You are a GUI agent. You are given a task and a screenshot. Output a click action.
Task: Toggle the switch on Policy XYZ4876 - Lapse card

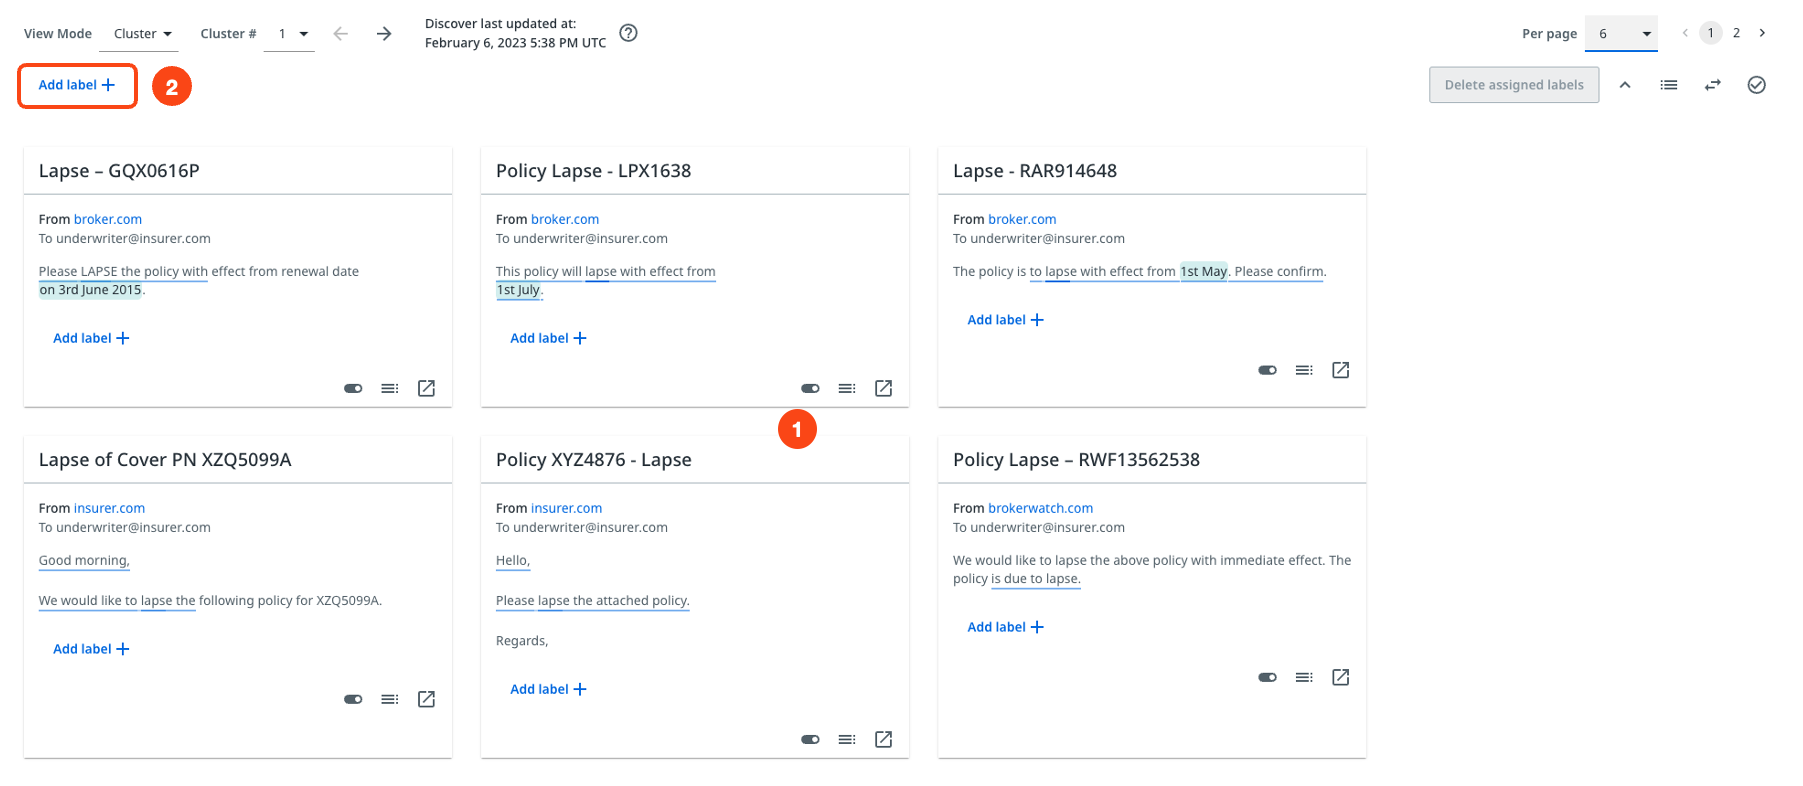[810, 739]
